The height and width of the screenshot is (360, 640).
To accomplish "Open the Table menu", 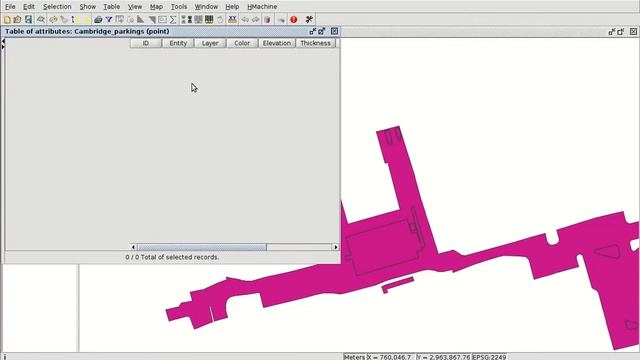I will coord(111,7).
